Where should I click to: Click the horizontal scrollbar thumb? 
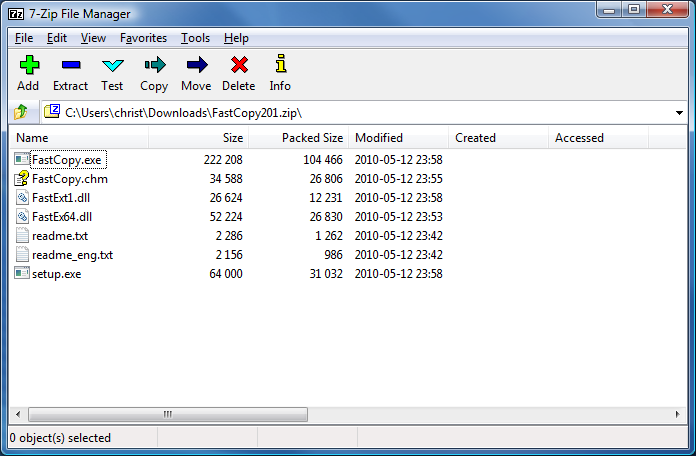coord(168,414)
